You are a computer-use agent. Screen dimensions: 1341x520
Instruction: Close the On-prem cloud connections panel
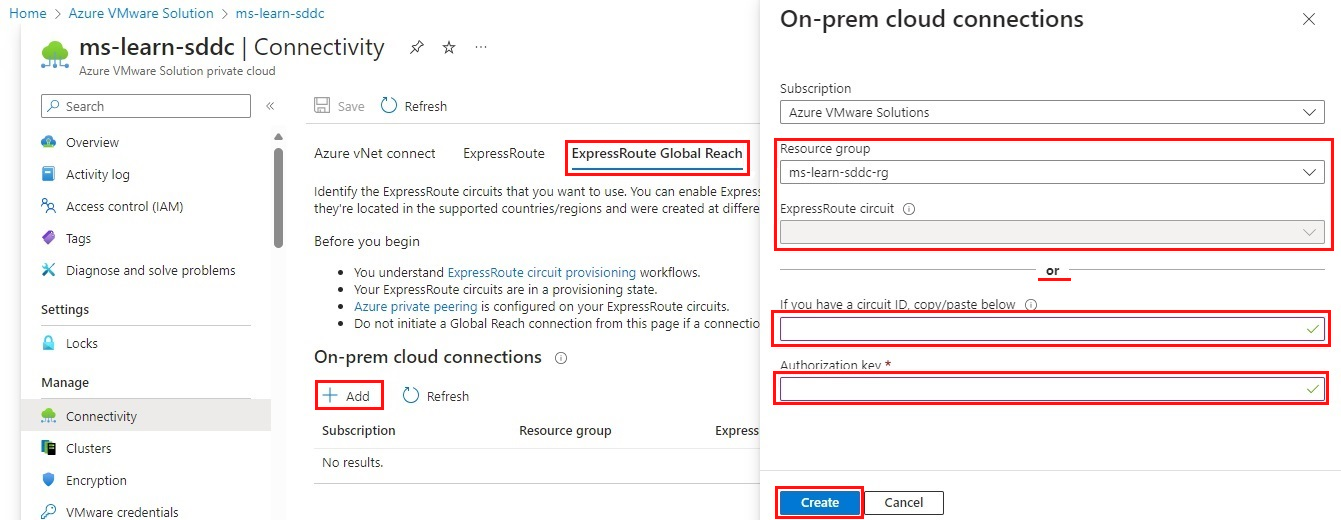click(x=1309, y=19)
